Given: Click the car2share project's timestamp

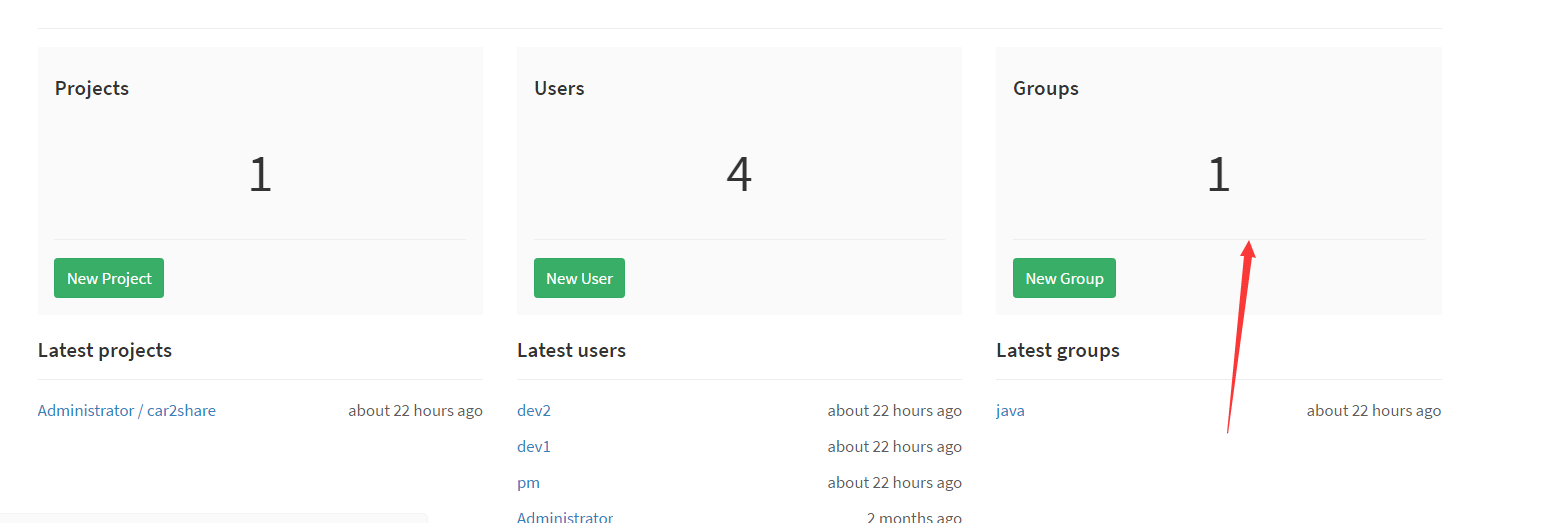Looking at the screenshot, I should (415, 410).
